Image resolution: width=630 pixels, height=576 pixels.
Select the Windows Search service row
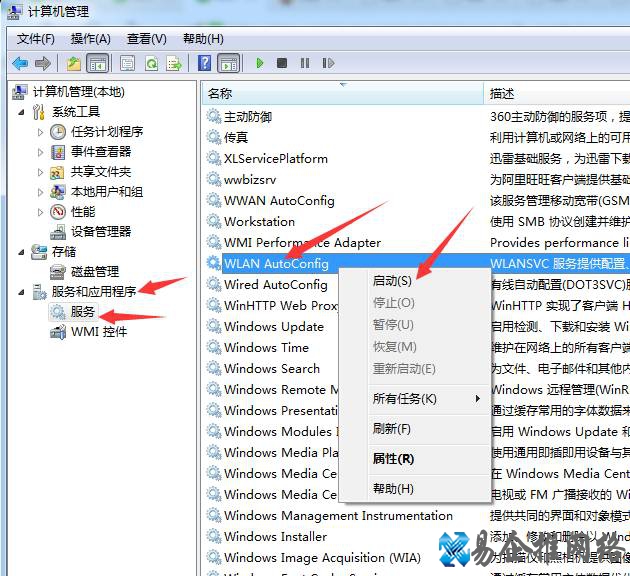pos(272,368)
